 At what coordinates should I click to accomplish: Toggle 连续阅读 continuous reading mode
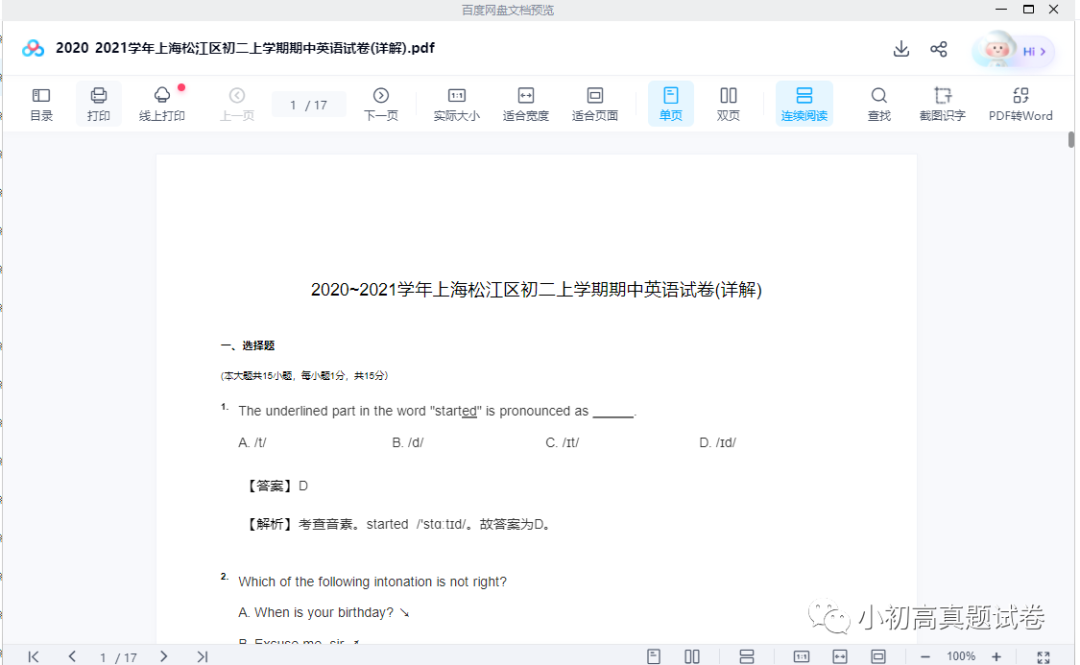(x=804, y=104)
